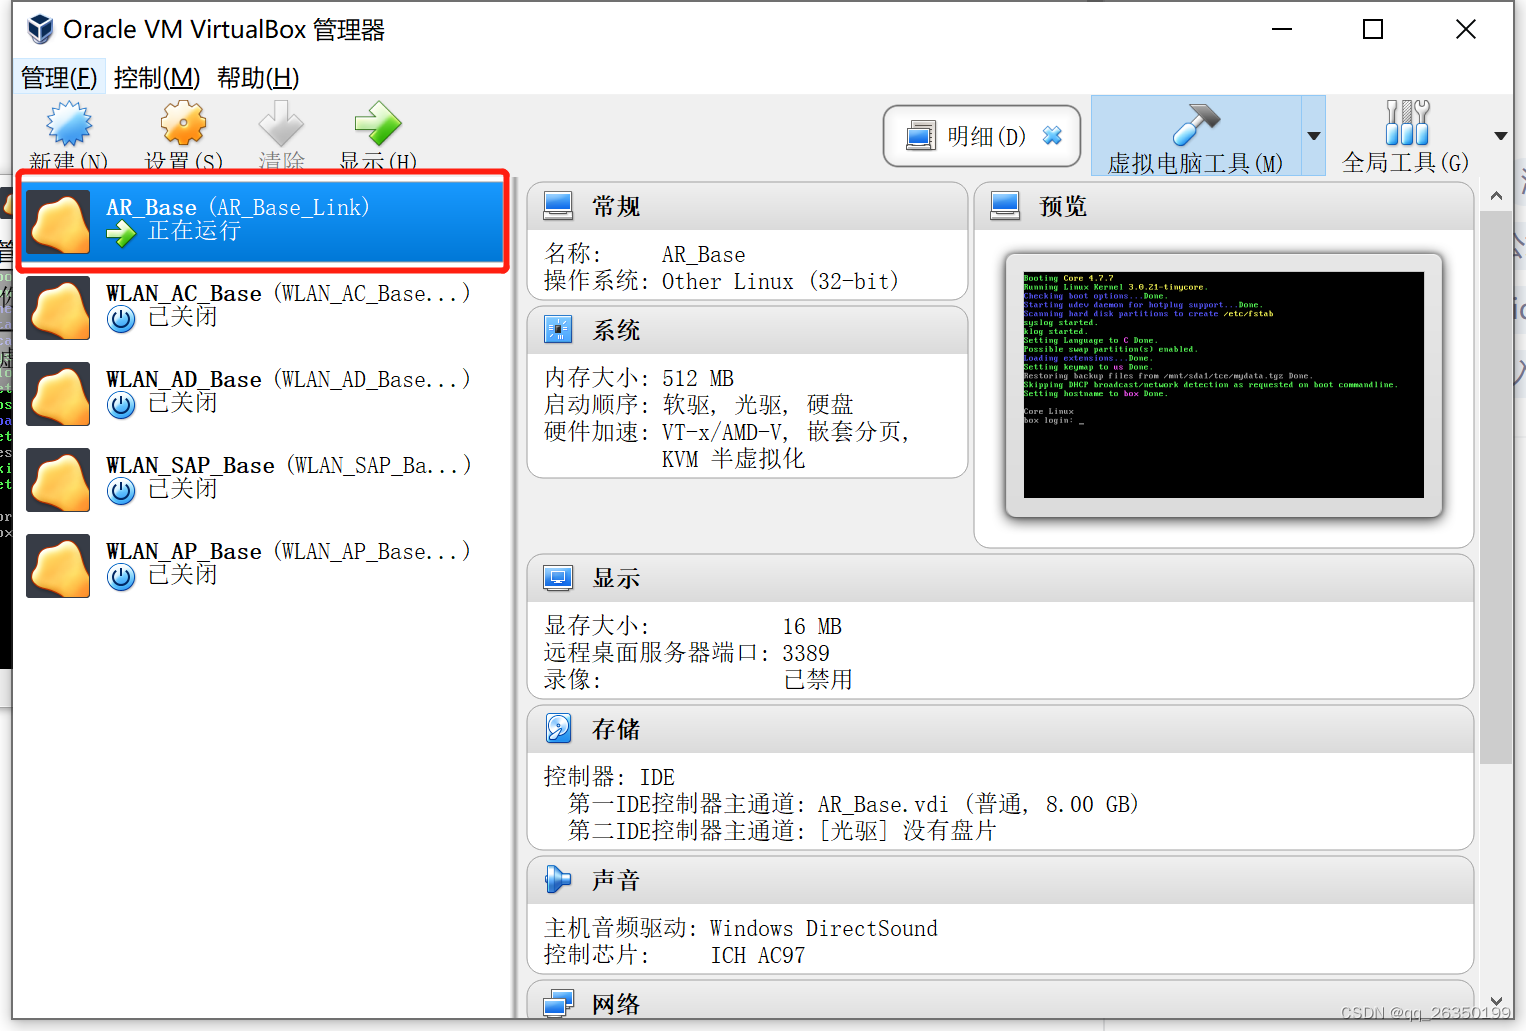Click the VirtualBox logo in title bar
The height and width of the screenshot is (1031, 1526).
pyautogui.click(x=40, y=29)
